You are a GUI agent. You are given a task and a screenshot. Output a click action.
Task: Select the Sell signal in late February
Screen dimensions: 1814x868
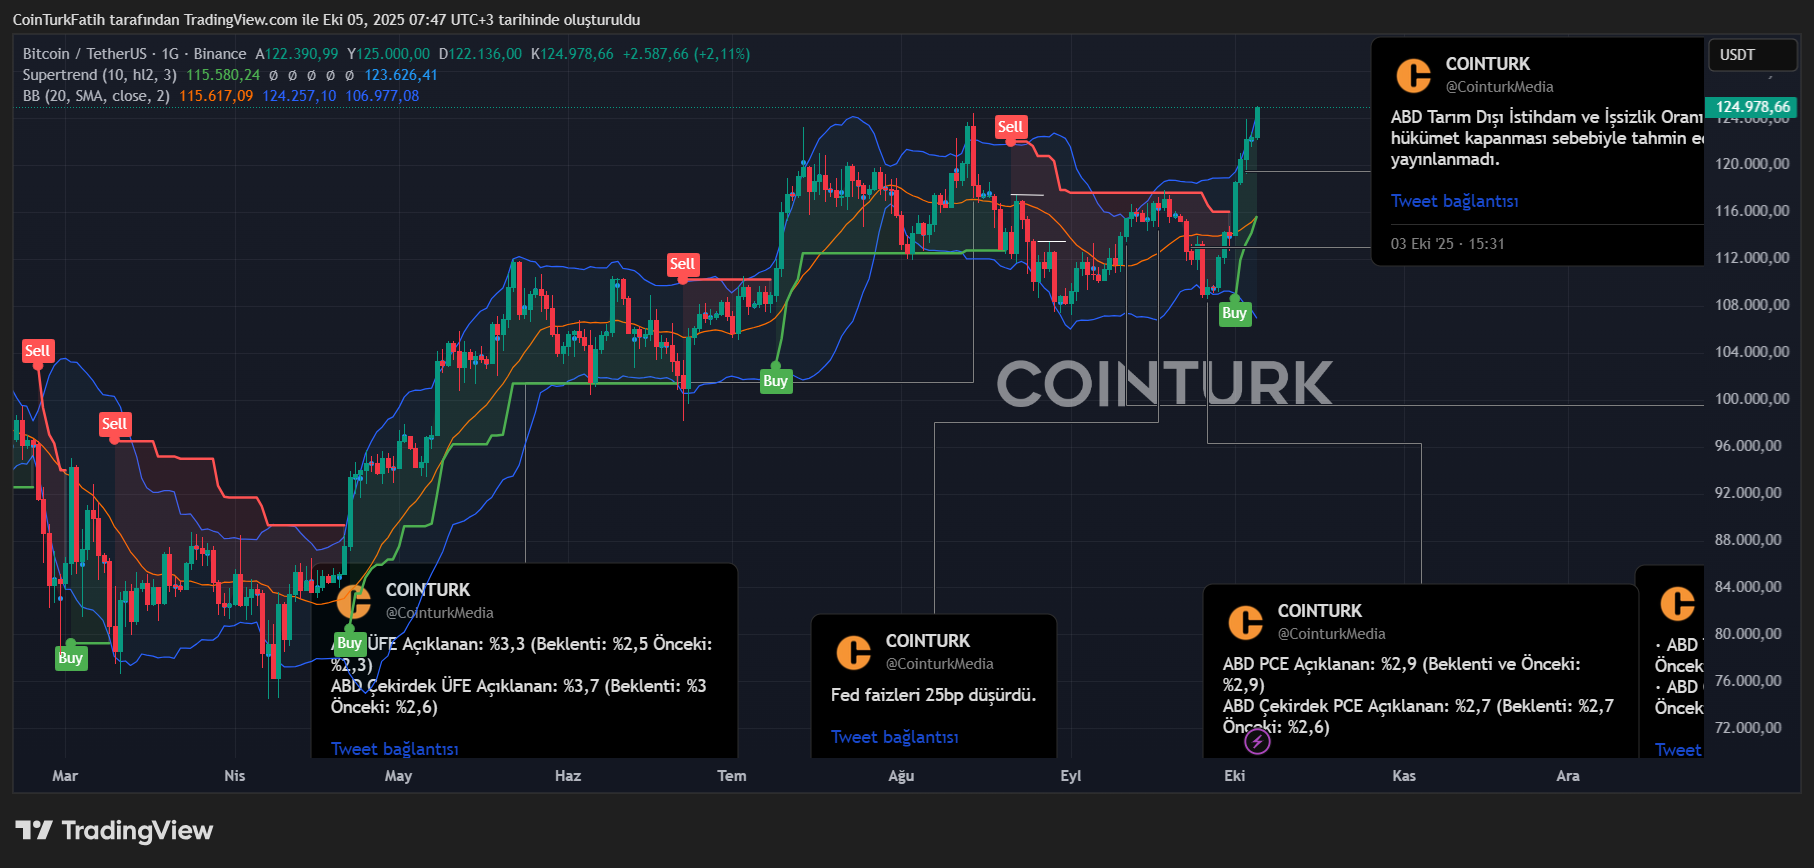(37, 351)
